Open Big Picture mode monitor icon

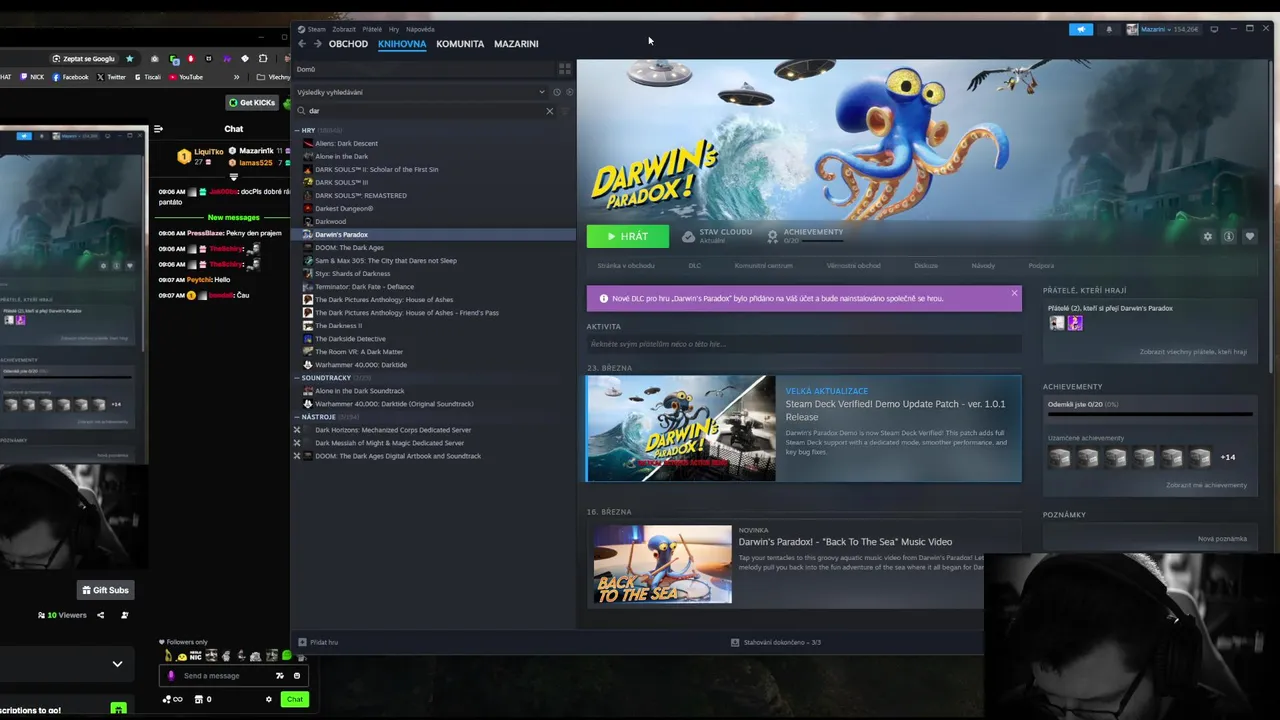pyautogui.click(x=1214, y=29)
